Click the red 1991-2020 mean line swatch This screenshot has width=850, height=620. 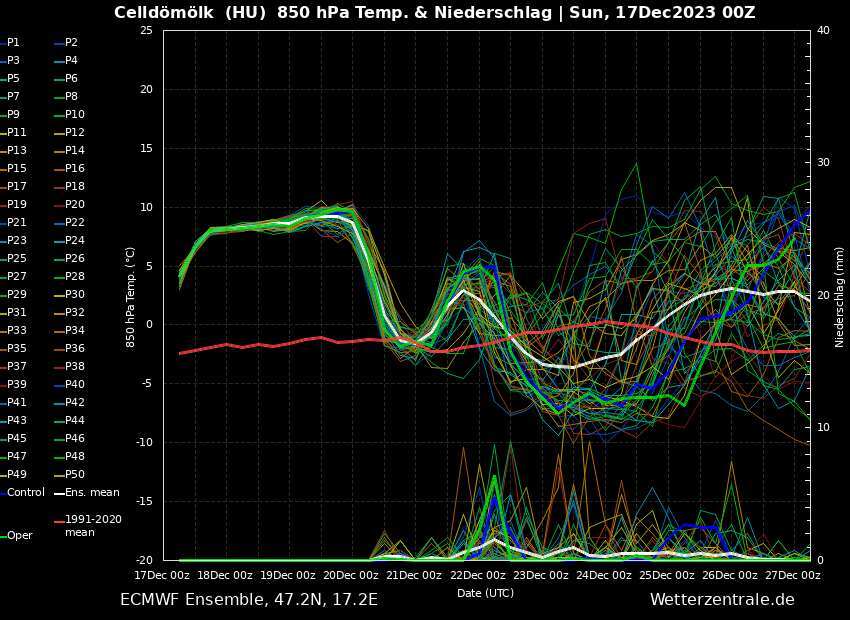click(59, 521)
